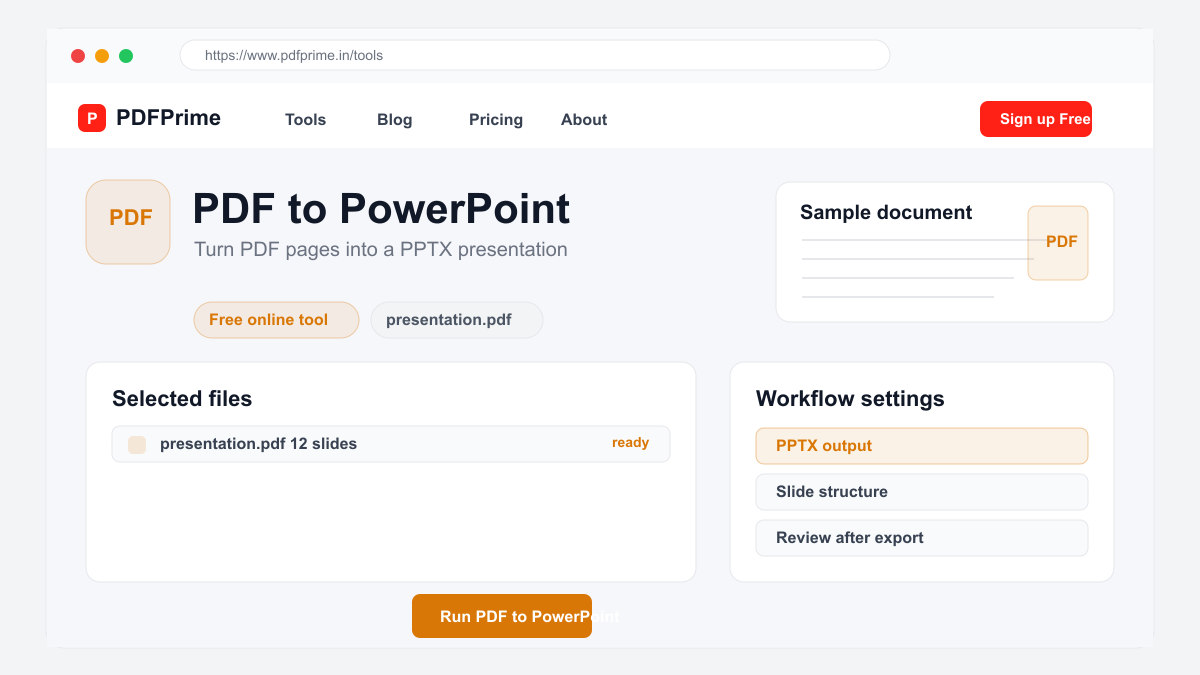The height and width of the screenshot is (675, 1200).
Task: Maximize window using green dot
Action: pos(126,56)
